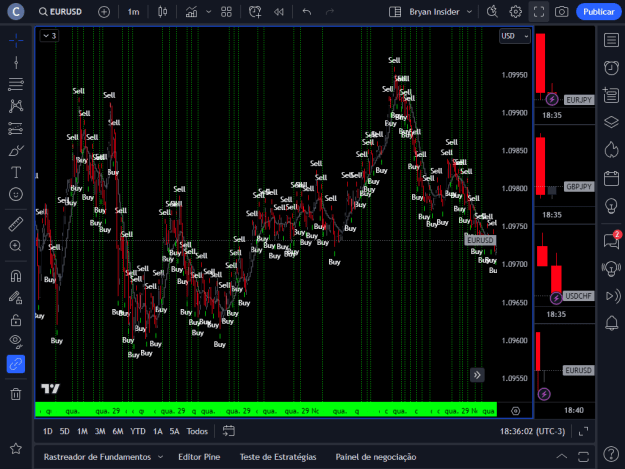
Task: Open the Bryan Insider layout name
Action: pyautogui.click(x=434, y=12)
